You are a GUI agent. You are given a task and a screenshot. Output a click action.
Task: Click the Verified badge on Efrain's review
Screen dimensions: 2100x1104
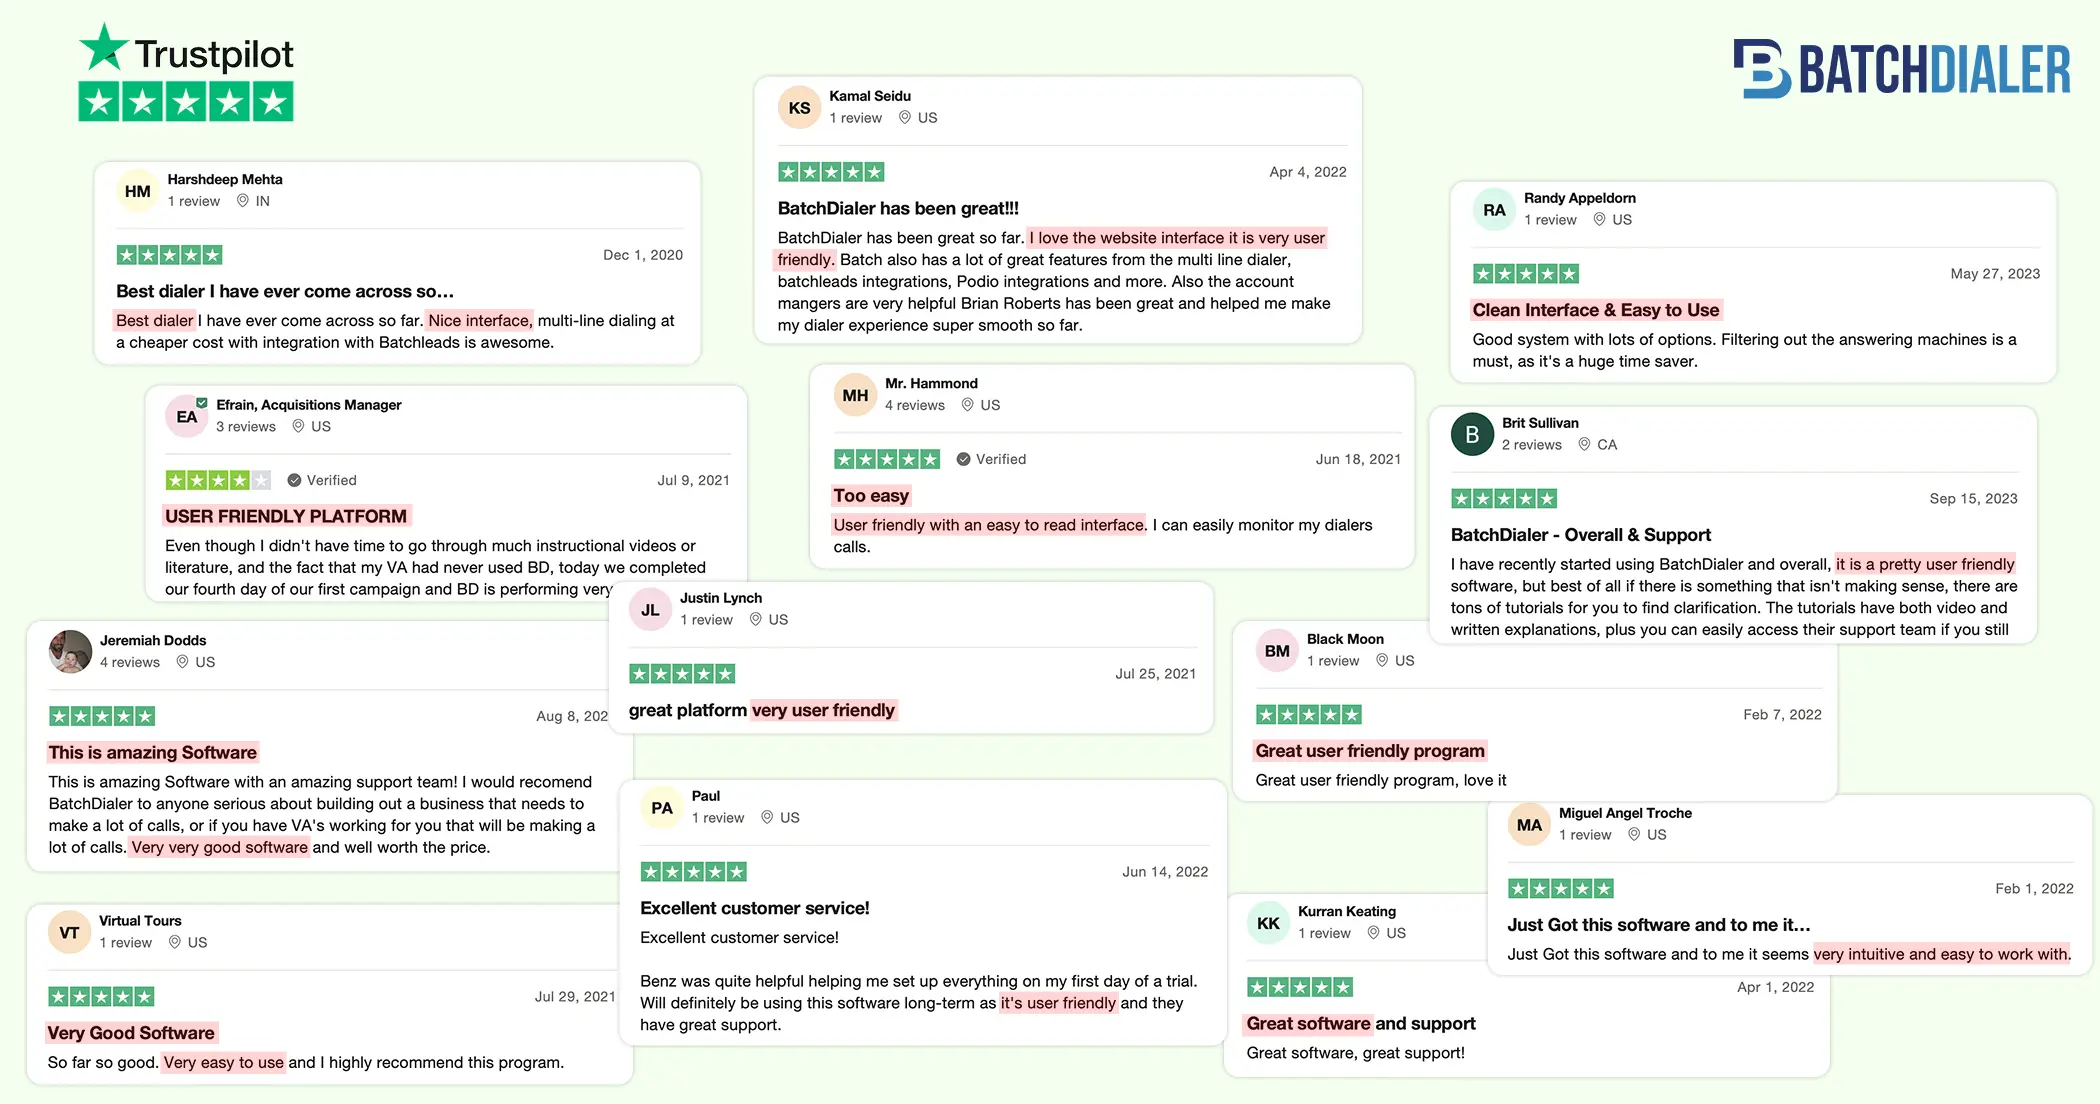point(322,480)
